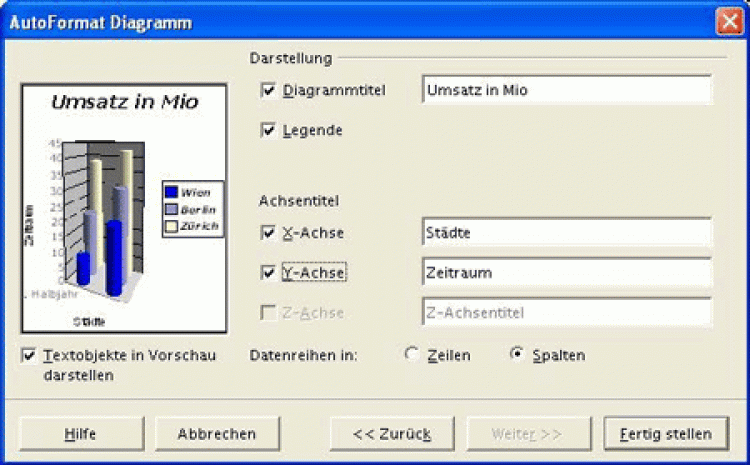This screenshot has width=750, height=465.
Task: Disable the X-Achse title checkbox
Action: (268, 232)
